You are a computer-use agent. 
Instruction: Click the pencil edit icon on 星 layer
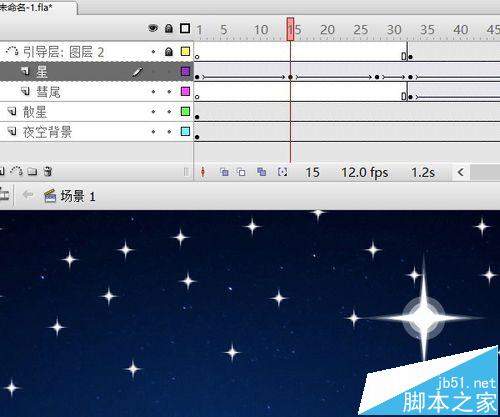point(138,71)
